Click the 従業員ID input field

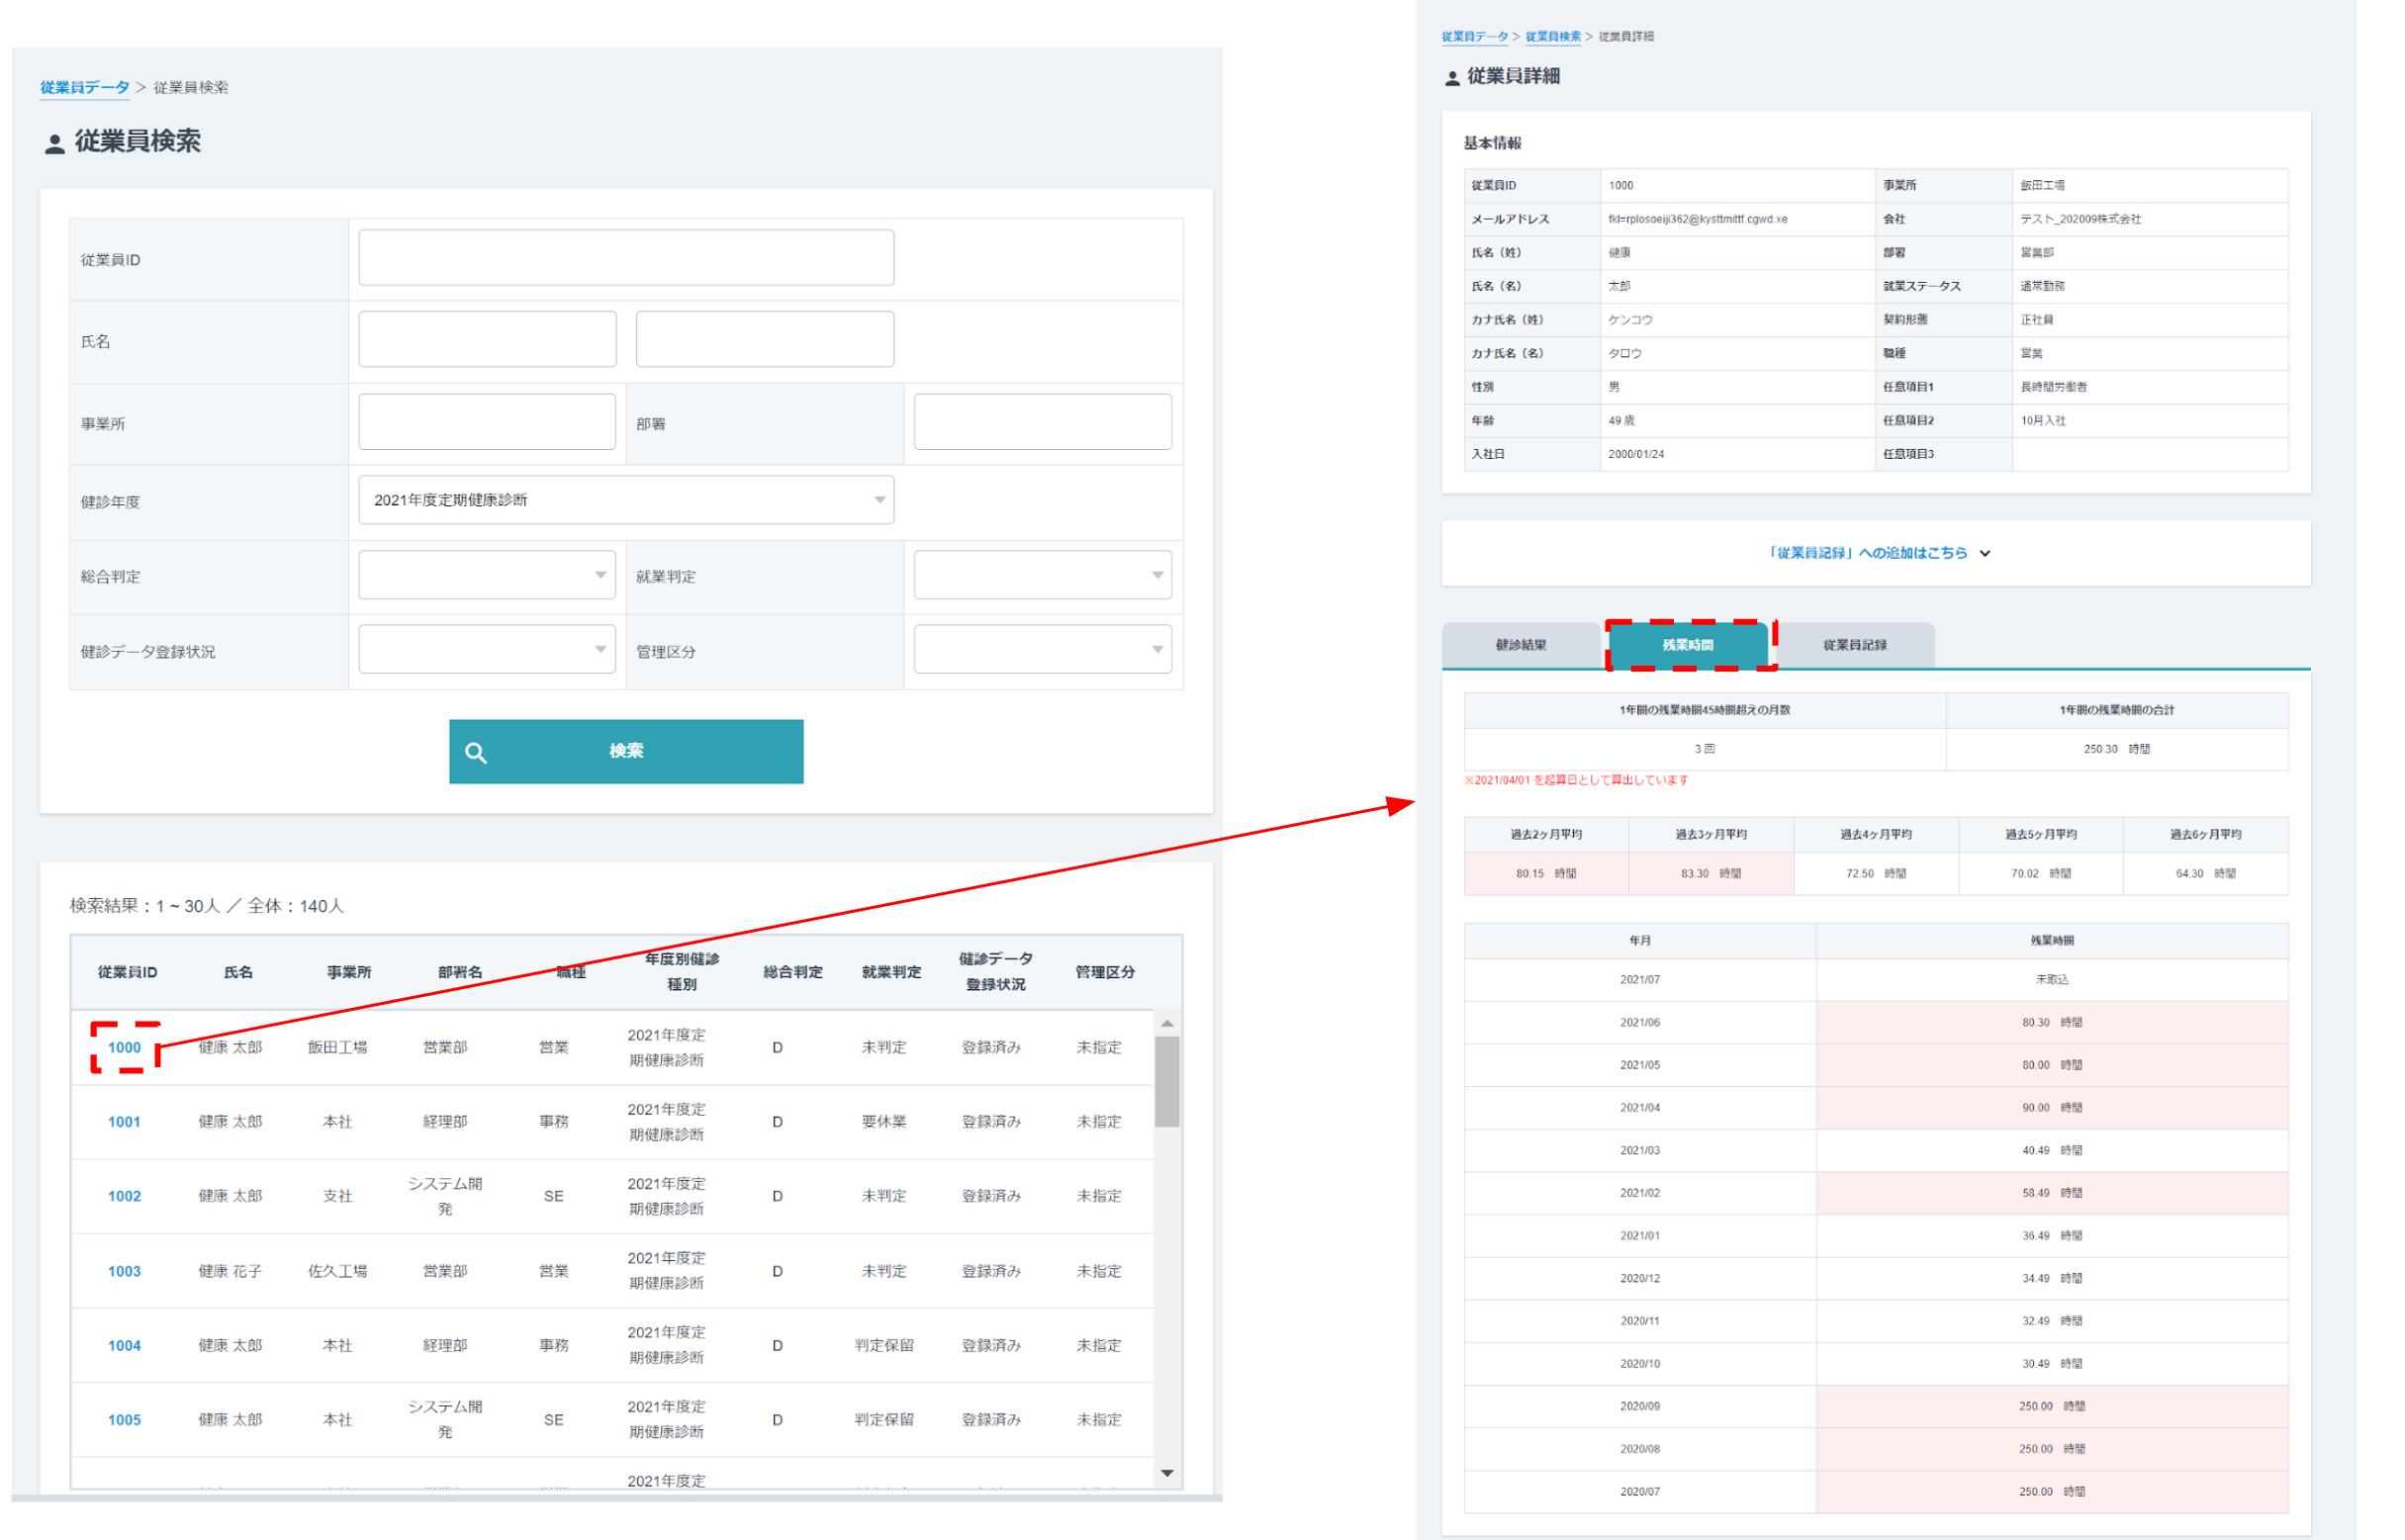click(x=626, y=258)
